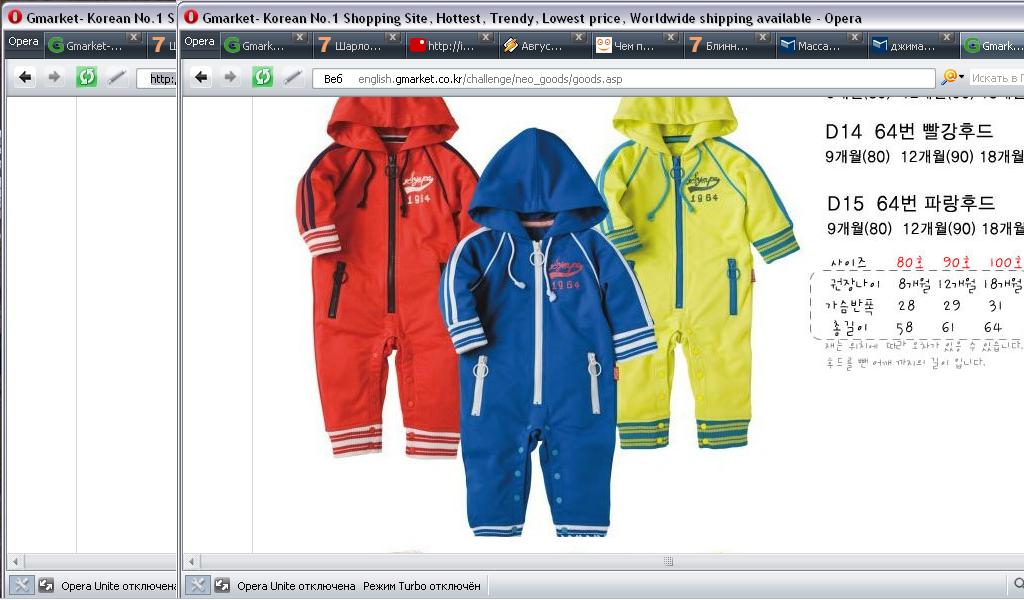
Task: Click the 총길이 row label
Action: point(852,327)
